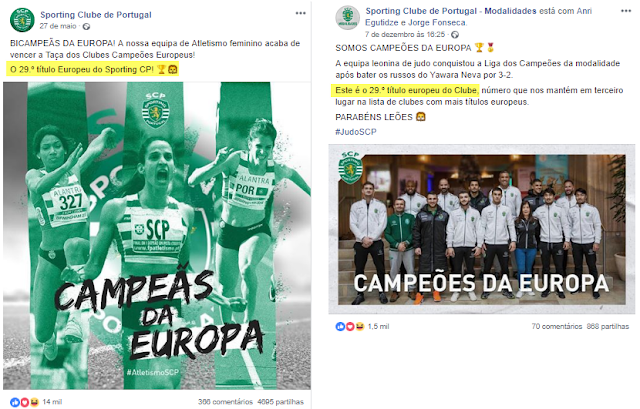Screen dimensions: 640x409
Task: Show the 4095 partilhas share list
Action: (x=280, y=402)
